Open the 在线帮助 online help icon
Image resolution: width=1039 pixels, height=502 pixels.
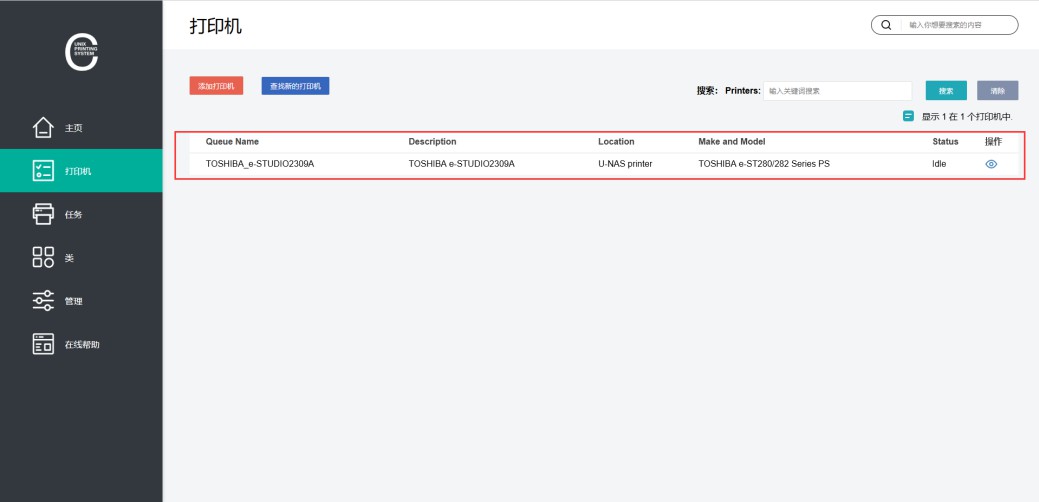[43, 344]
